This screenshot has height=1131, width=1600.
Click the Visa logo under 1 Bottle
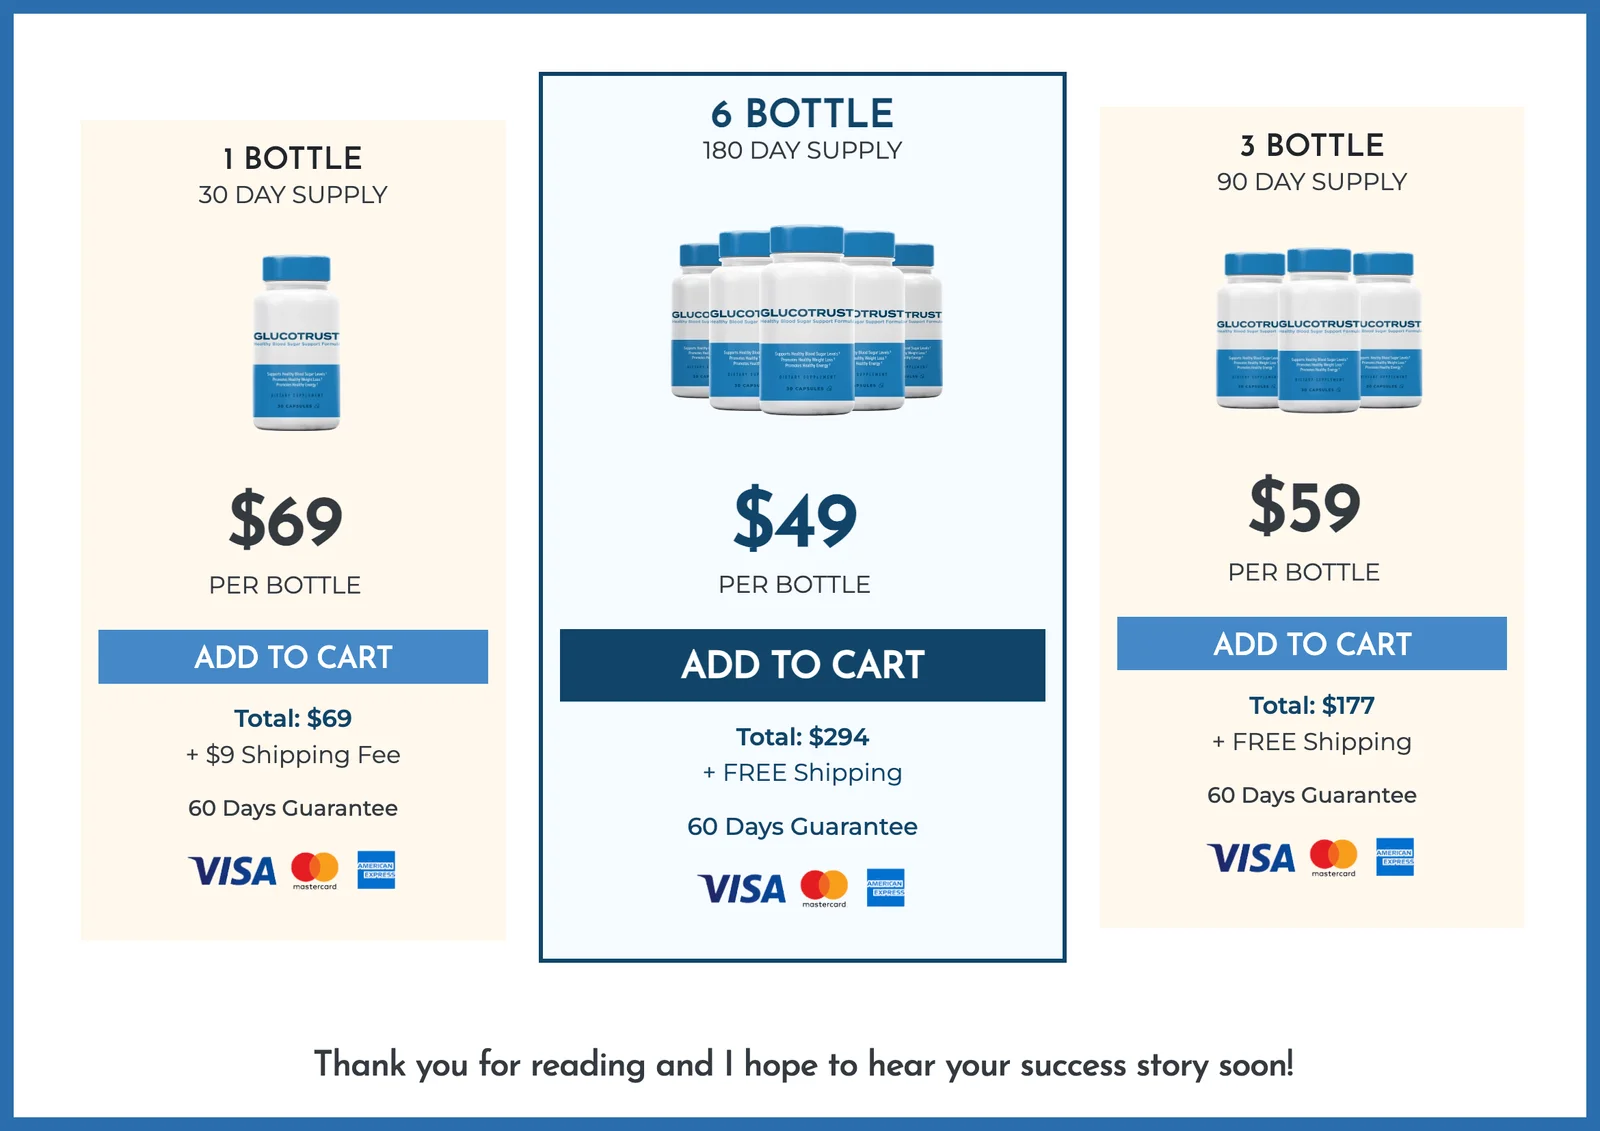pyautogui.click(x=232, y=871)
